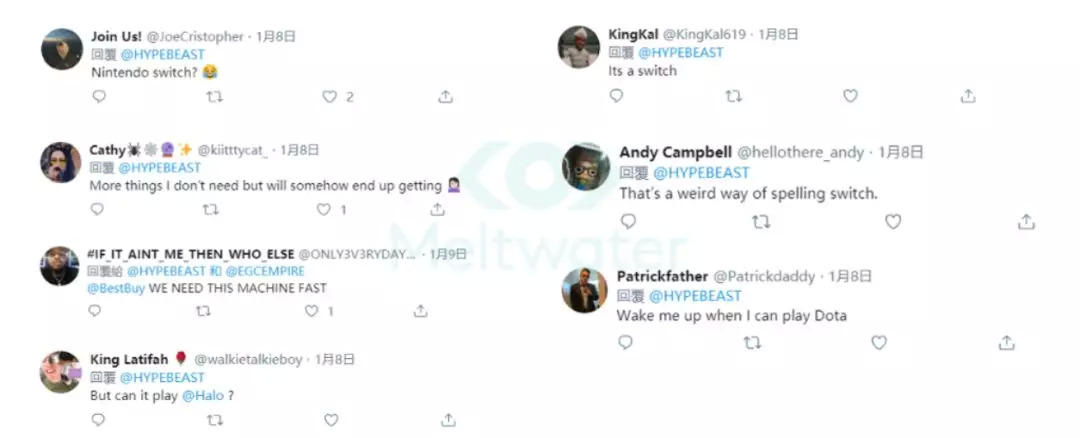The image size is (1080, 438).
Task: Like Andy Campbell's weird spelling tweet
Action: 893,222
